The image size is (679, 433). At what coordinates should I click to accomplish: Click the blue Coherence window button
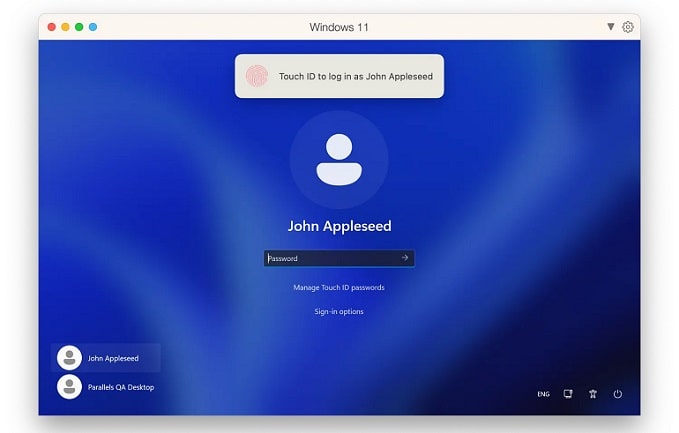pyautogui.click(x=93, y=27)
